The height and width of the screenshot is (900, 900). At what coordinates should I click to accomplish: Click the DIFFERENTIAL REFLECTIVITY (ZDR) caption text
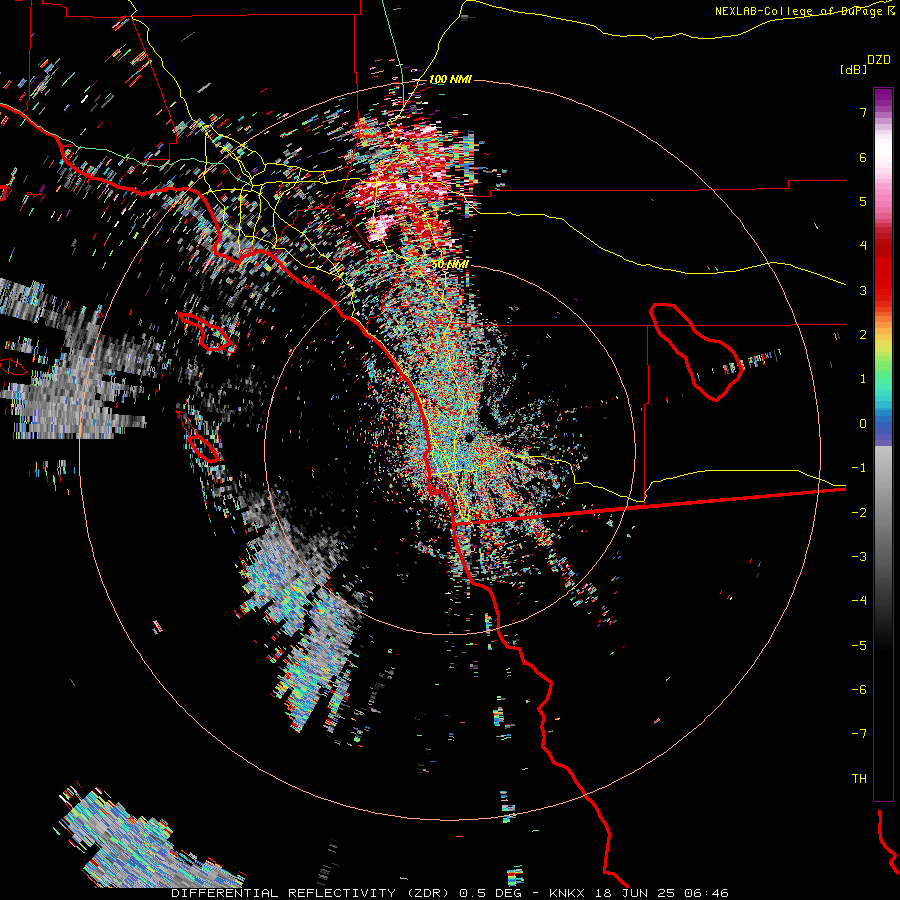coord(312,893)
